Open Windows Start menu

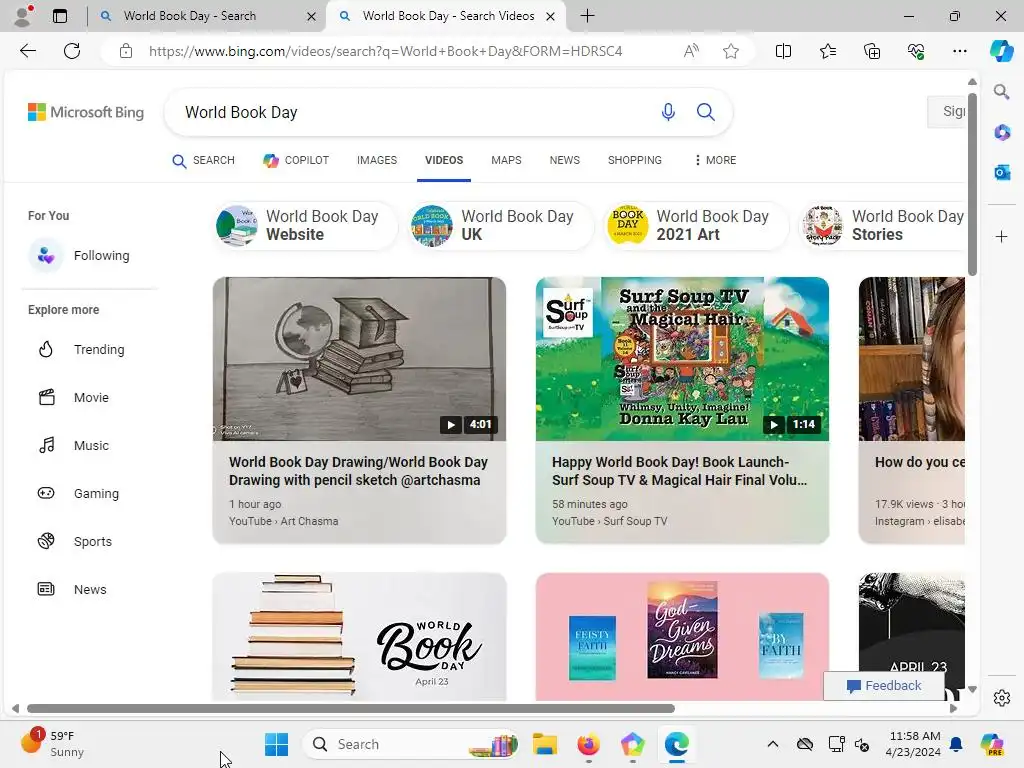tap(276, 744)
